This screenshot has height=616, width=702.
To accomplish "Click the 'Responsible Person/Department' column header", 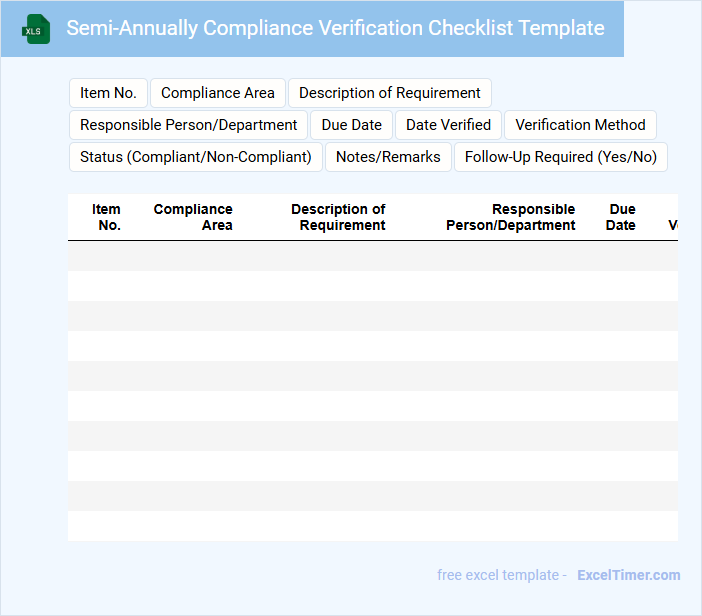I will pyautogui.click(x=511, y=217).
